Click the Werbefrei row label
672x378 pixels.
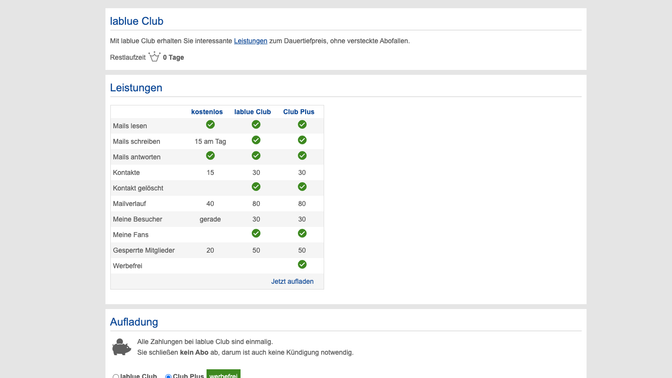coord(127,266)
